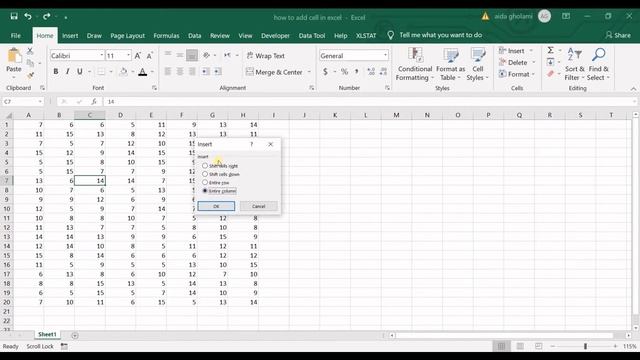This screenshot has width=640, height=360.
Task: Align text left
Action: point(168,72)
